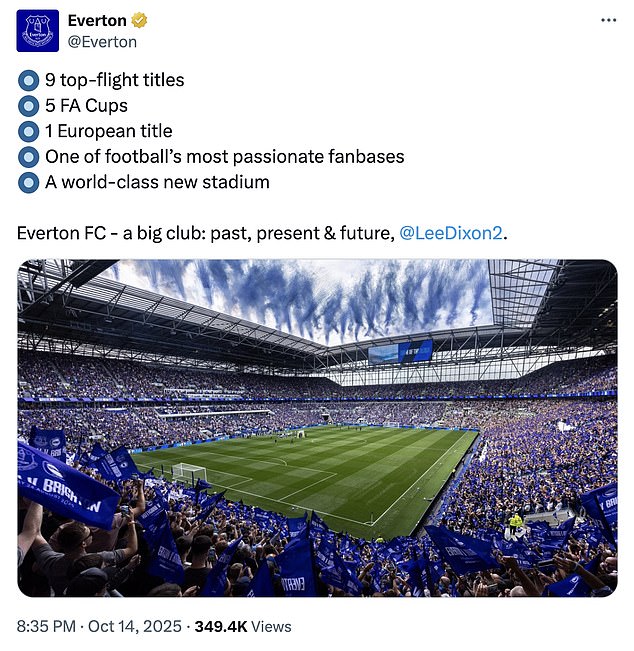
Task: Open the three-dot more options menu
Action: 608,20
